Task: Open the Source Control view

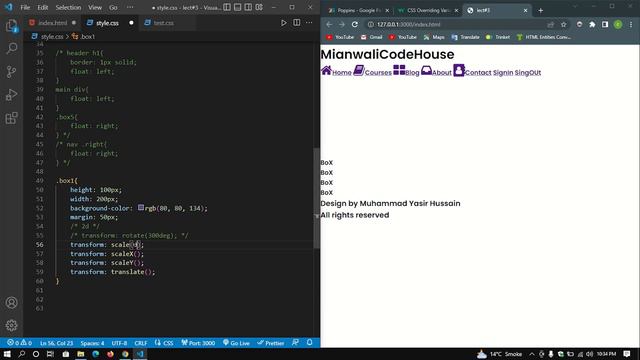Action: point(11,72)
